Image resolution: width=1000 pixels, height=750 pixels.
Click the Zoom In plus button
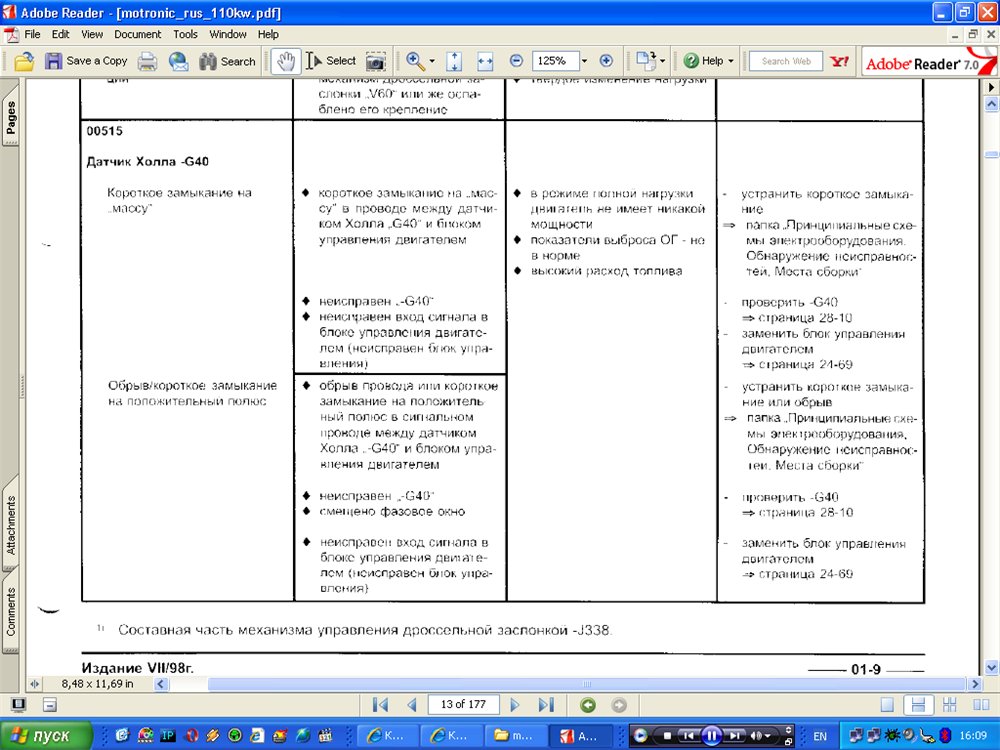606,61
